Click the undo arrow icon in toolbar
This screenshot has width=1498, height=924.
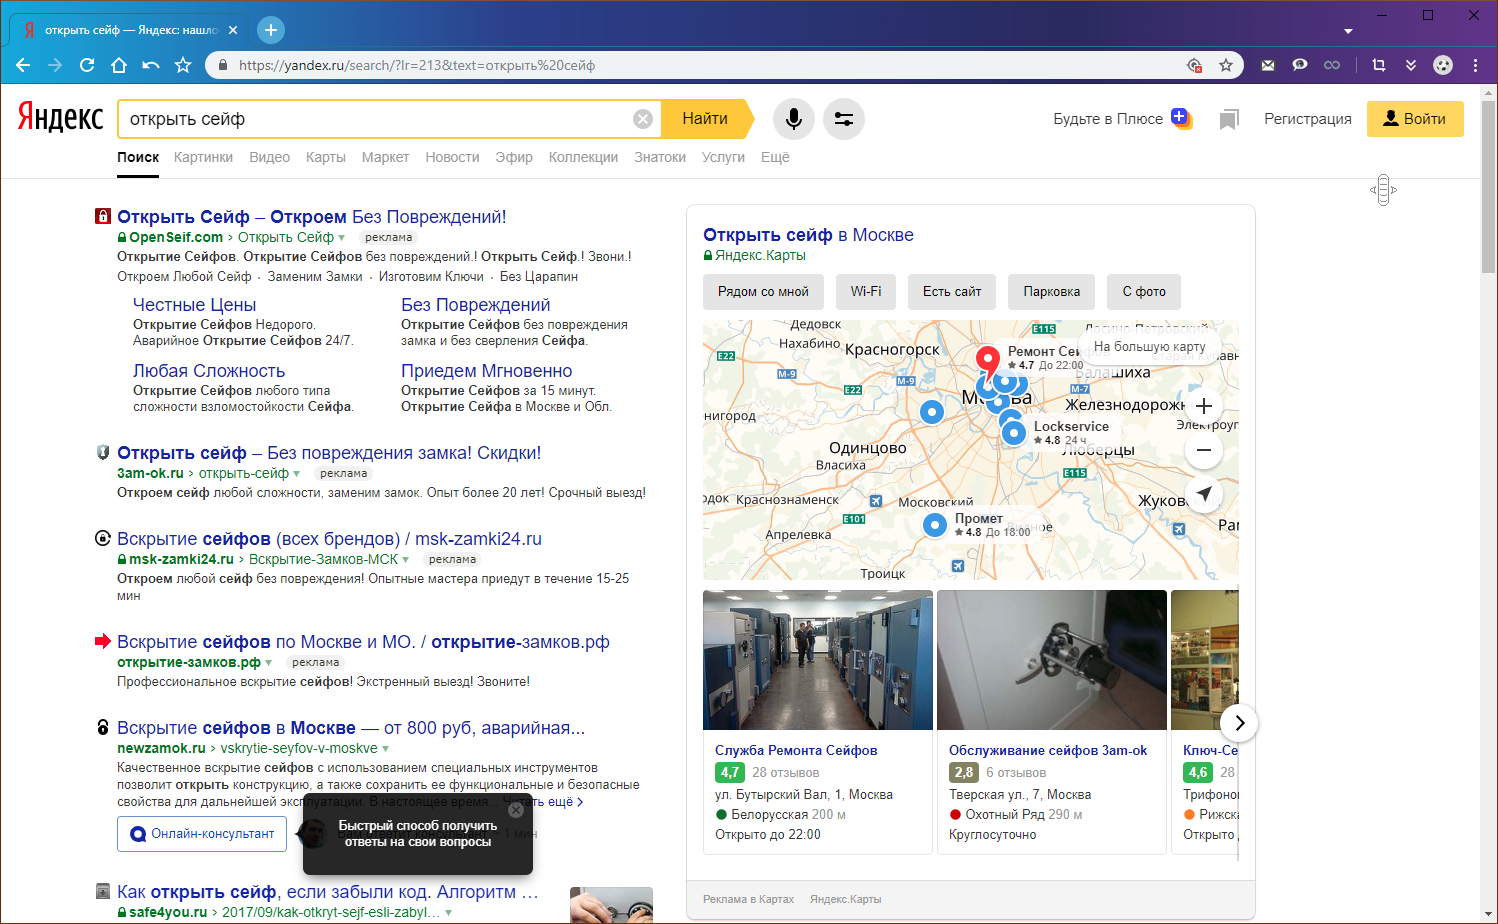[x=151, y=65]
